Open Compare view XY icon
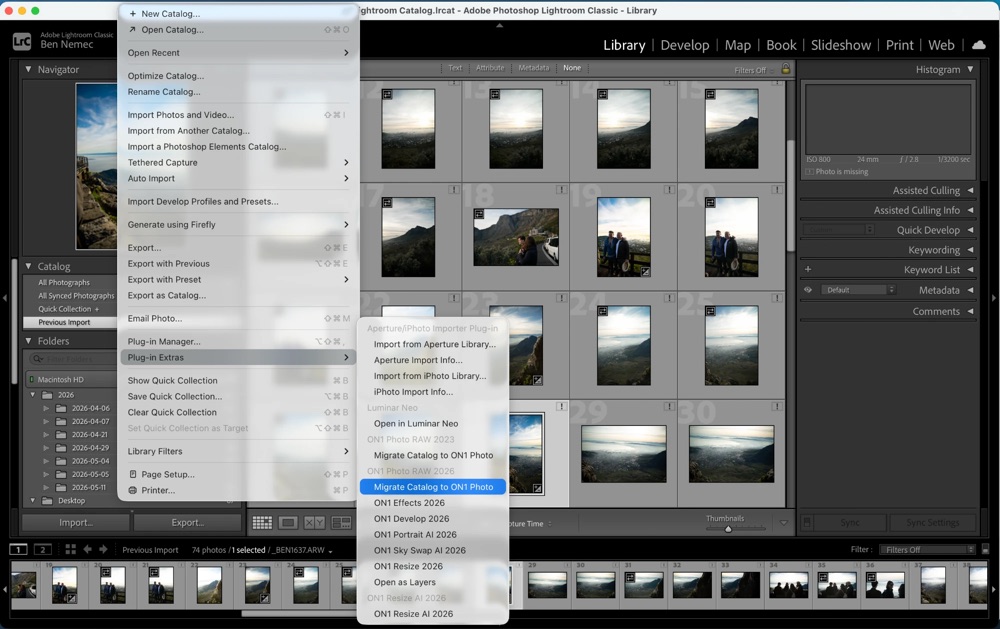 [314, 523]
